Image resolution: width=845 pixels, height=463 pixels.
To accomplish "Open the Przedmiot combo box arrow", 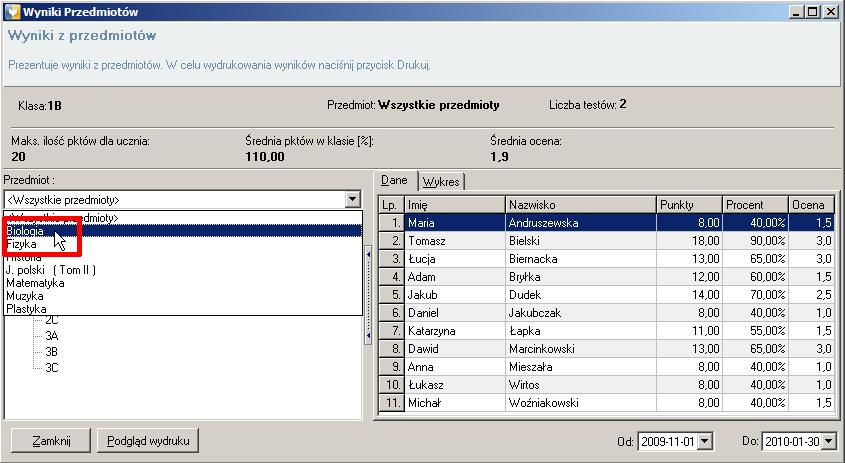I will (352, 199).
